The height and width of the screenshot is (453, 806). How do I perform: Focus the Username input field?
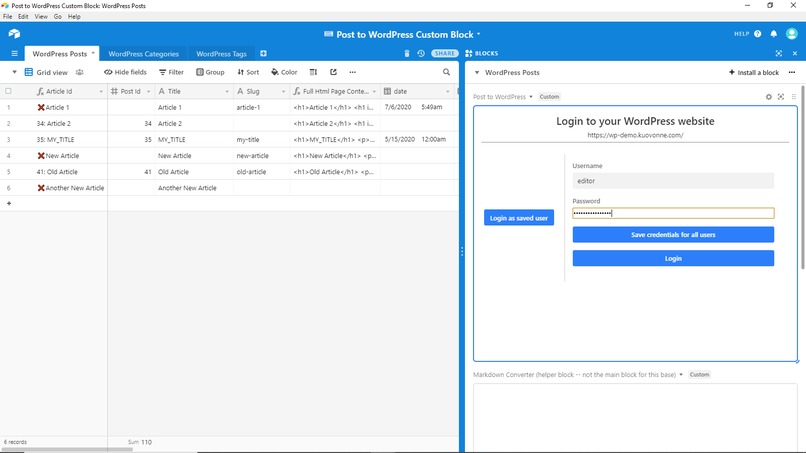point(673,181)
